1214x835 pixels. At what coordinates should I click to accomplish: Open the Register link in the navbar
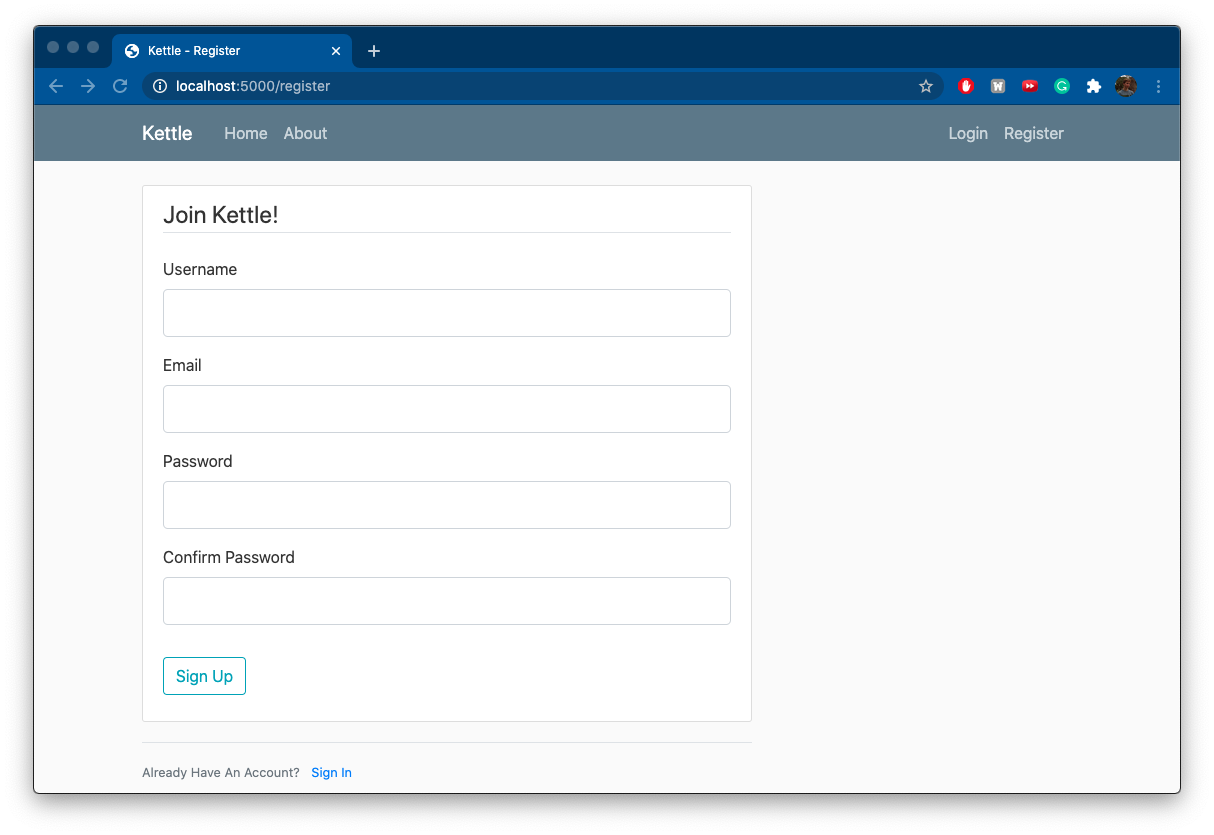(x=1034, y=133)
